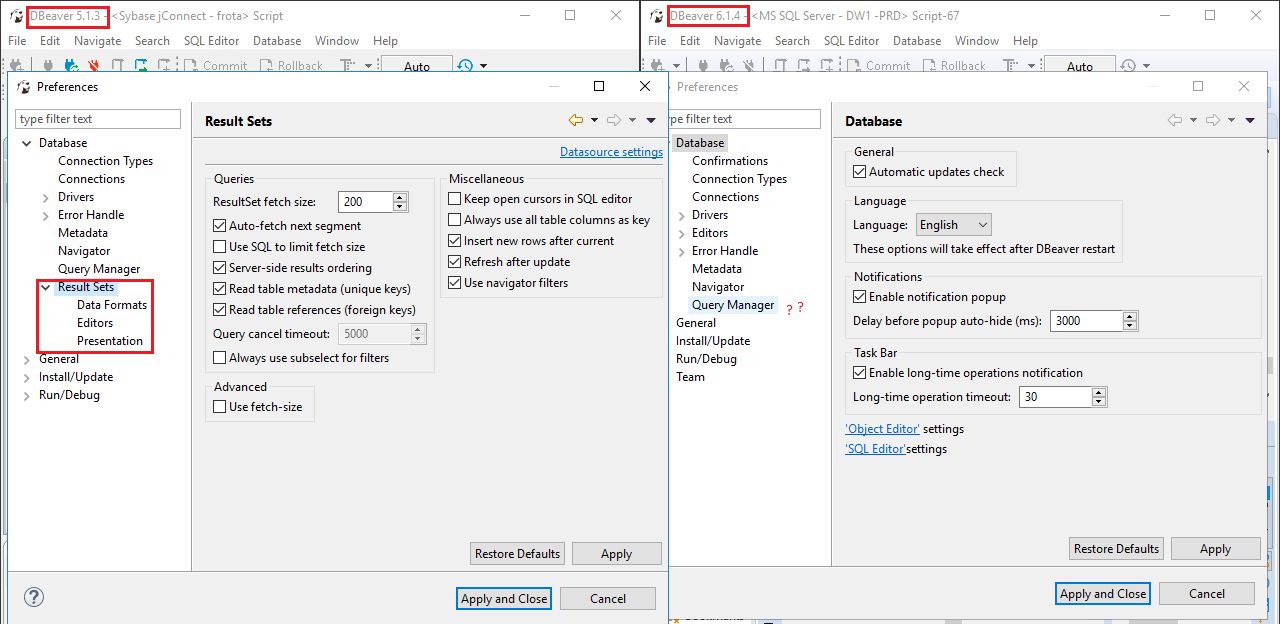The image size is (1280, 624).
Task: Collapse Result Sets tree node in left Preferences
Action: (x=46, y=287)
